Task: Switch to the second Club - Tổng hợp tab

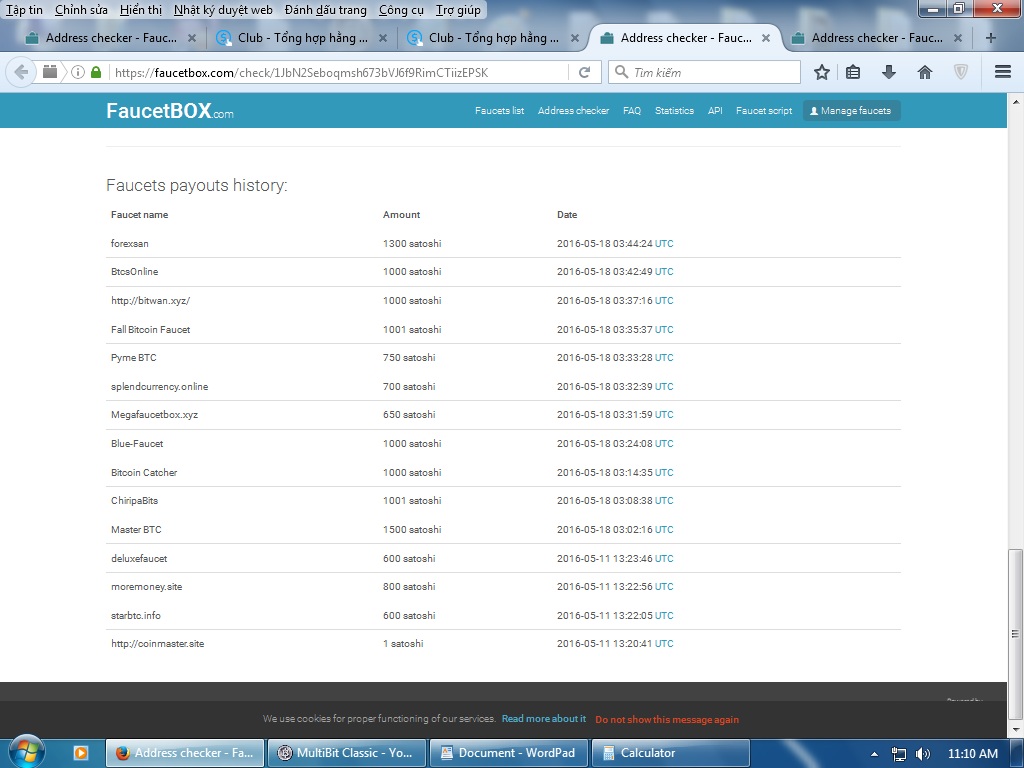Action: click(494, 38)
